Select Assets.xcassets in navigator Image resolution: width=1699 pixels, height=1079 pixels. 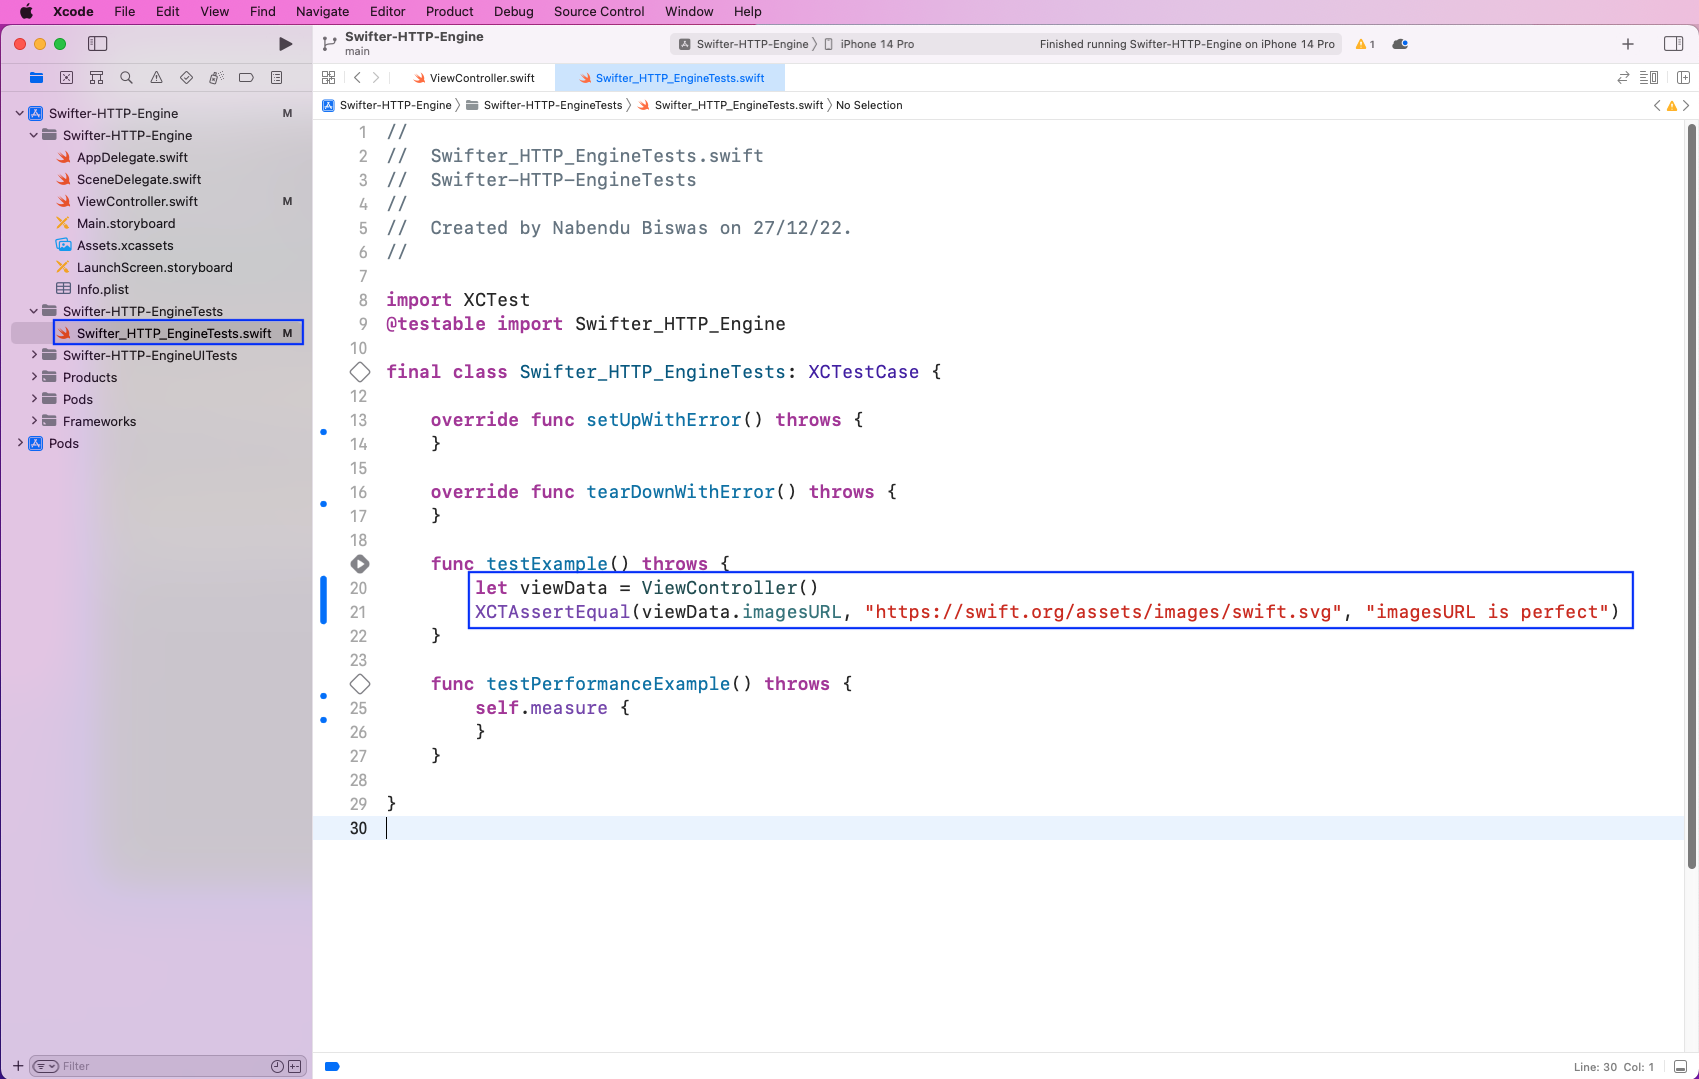click(x=125, y=245)
